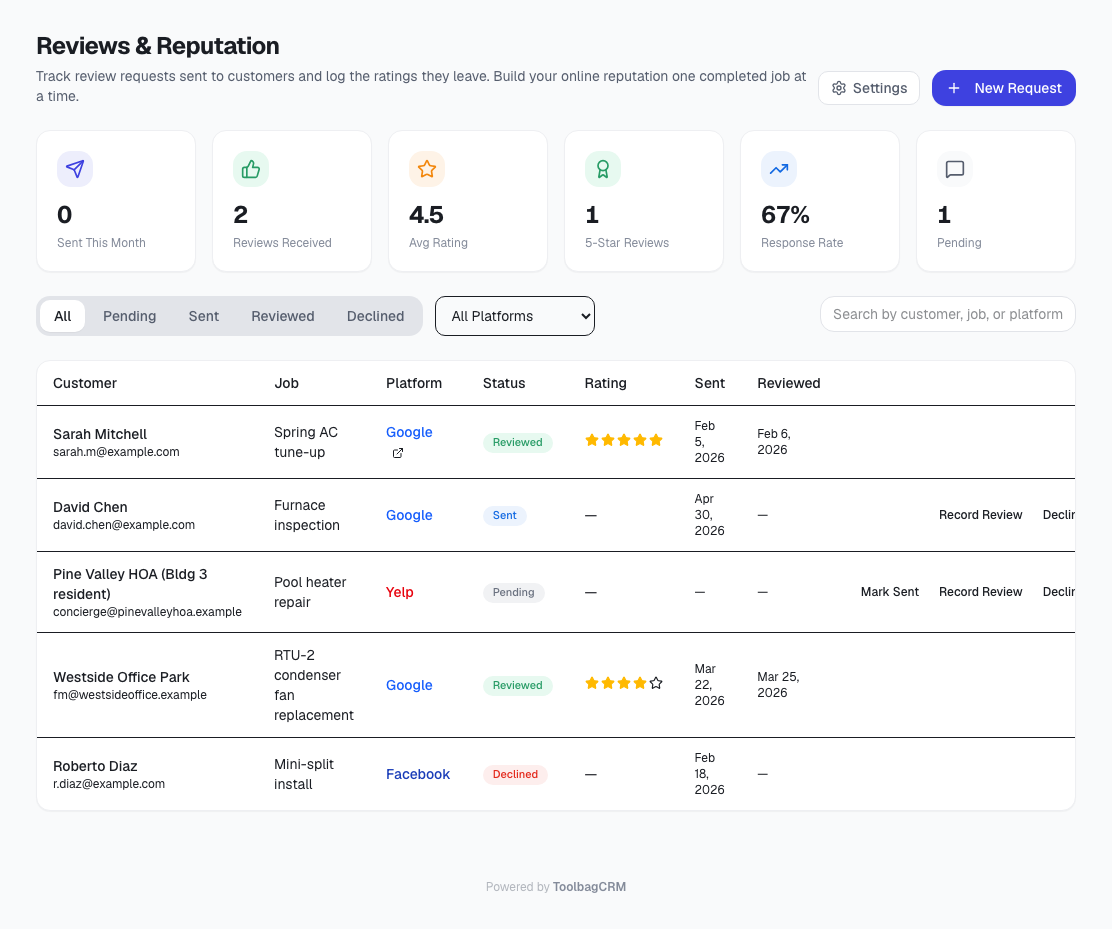1112x929 pixels.
Task: Focus the search by customer field
Action: click(x=947, y=314)
